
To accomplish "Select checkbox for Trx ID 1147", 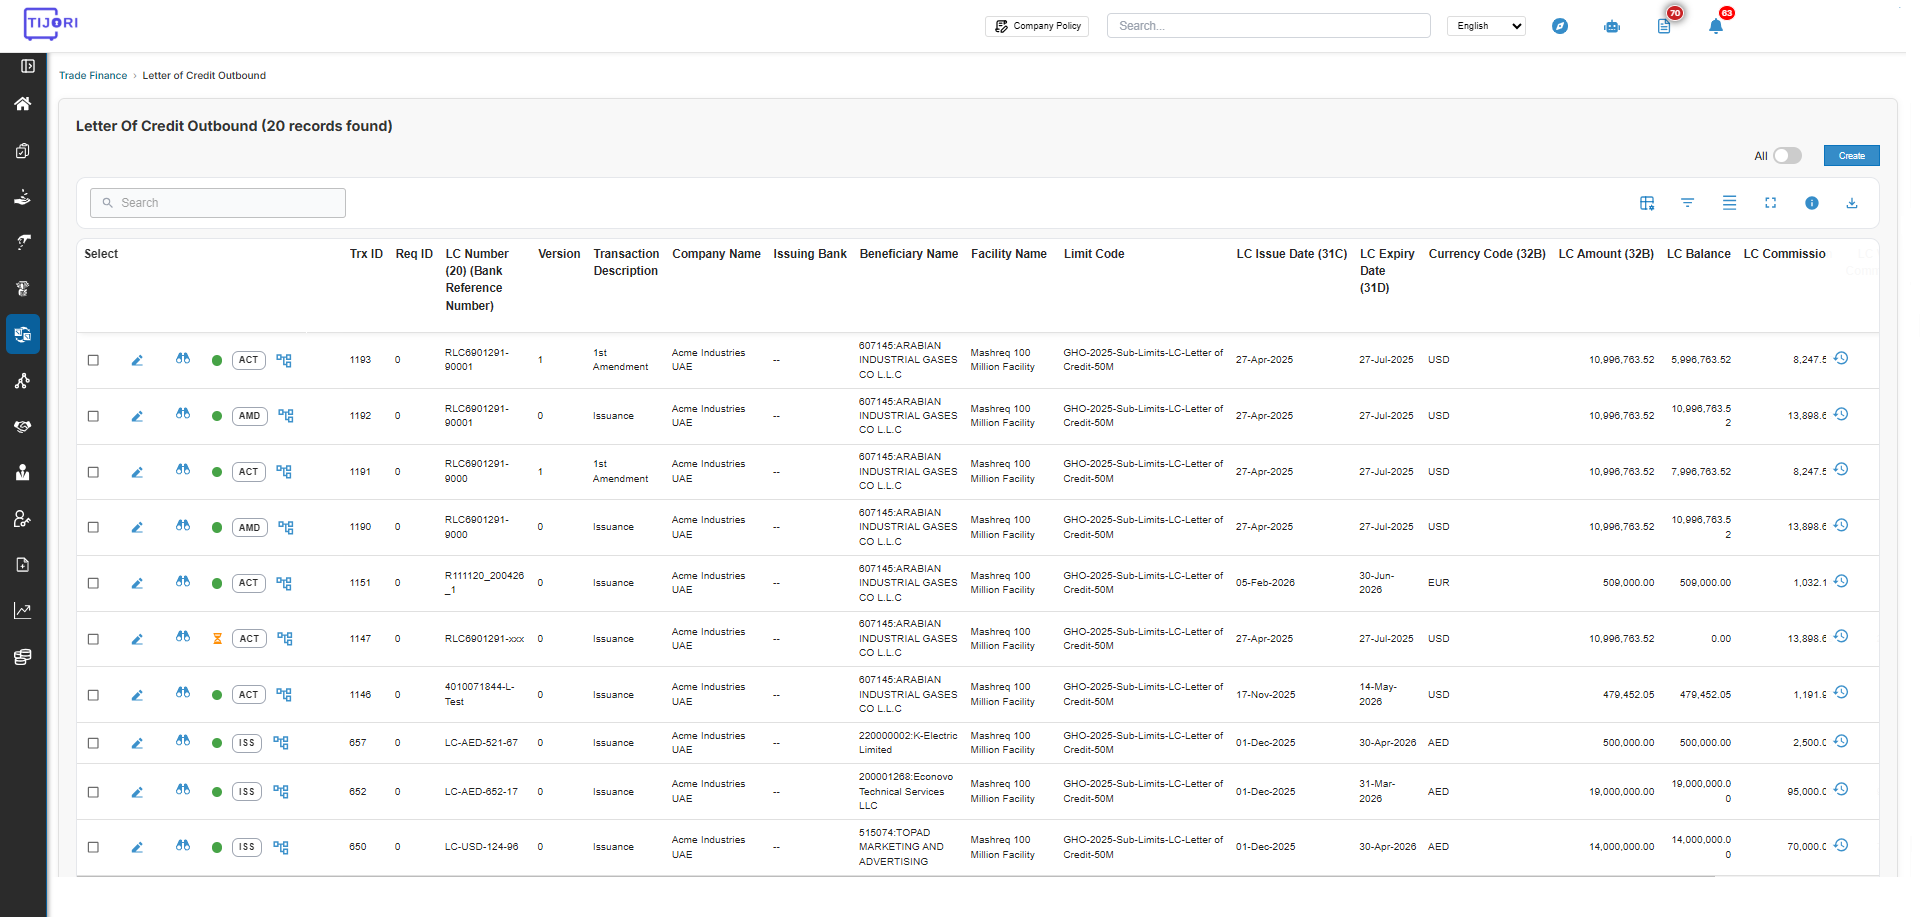I will [x=93, y=639].
